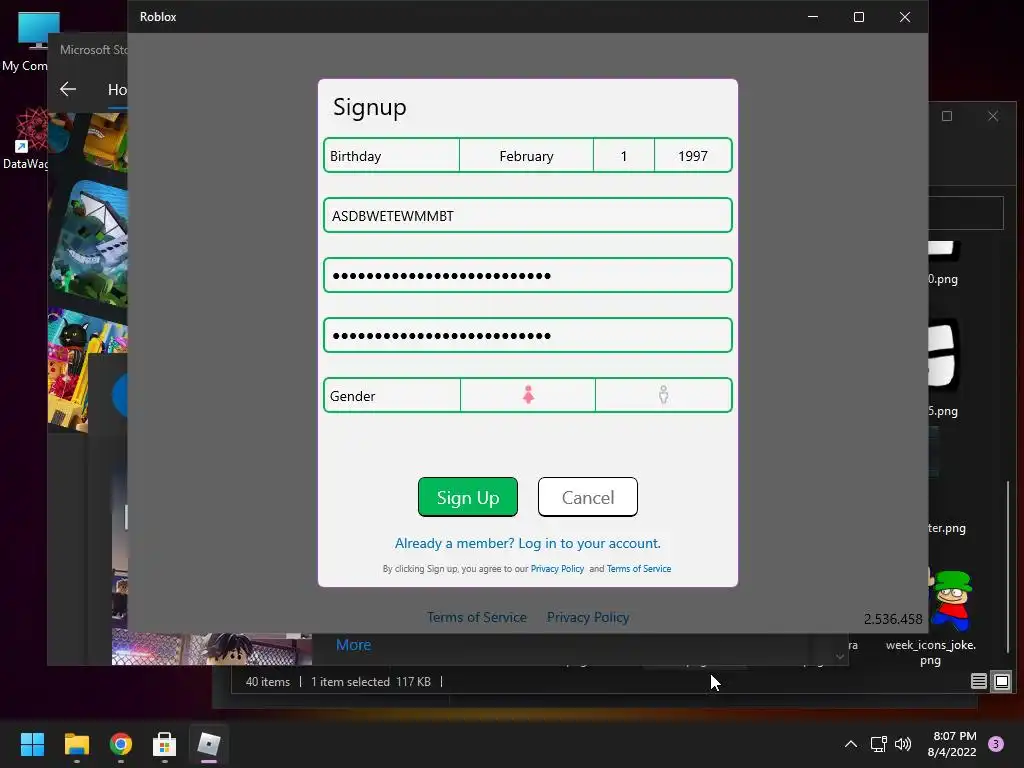The height and width of the screenshot is (768, 1024).
Task: Click the green Sign Up button
Action: (468, 497)
